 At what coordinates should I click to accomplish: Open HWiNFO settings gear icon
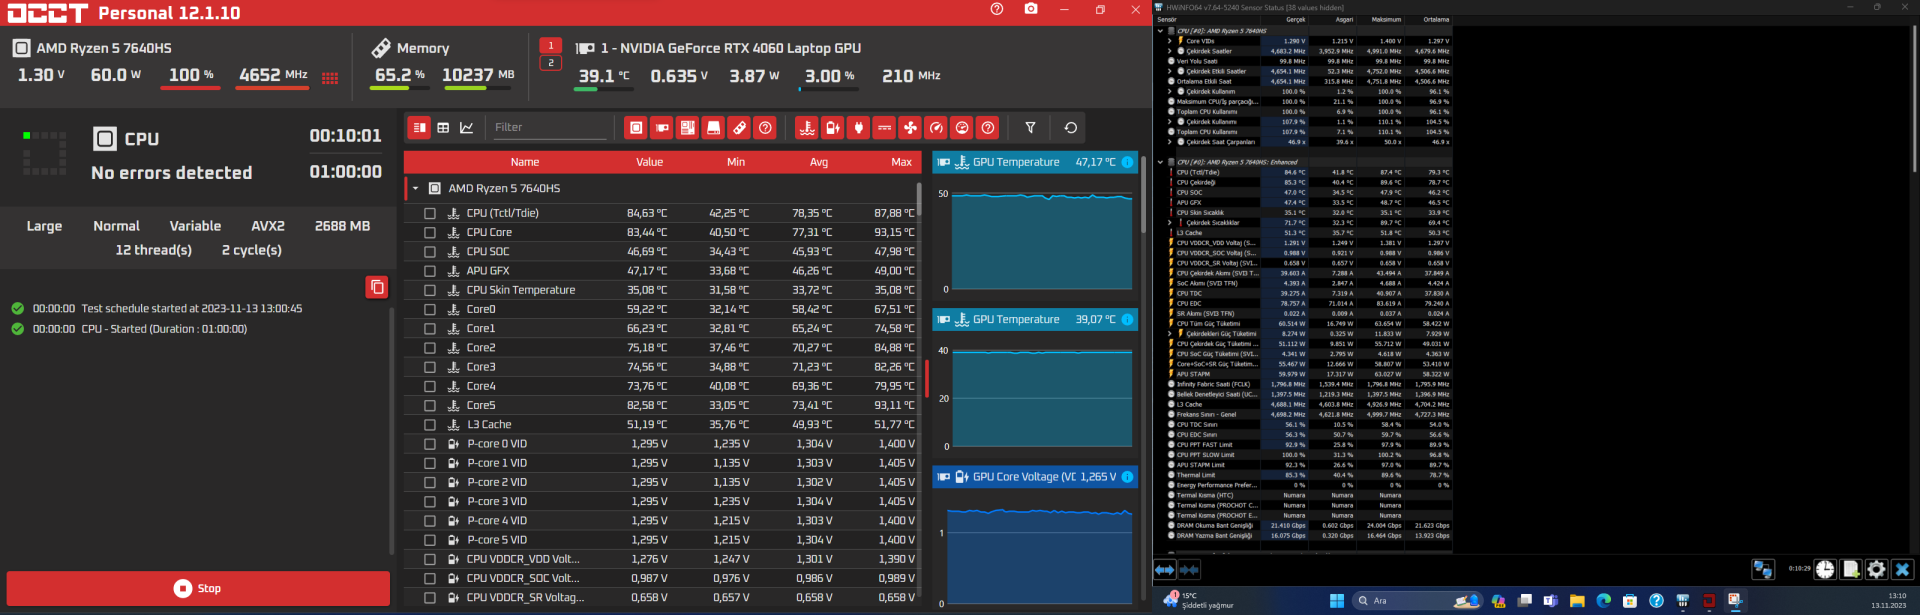[1877, 569]
